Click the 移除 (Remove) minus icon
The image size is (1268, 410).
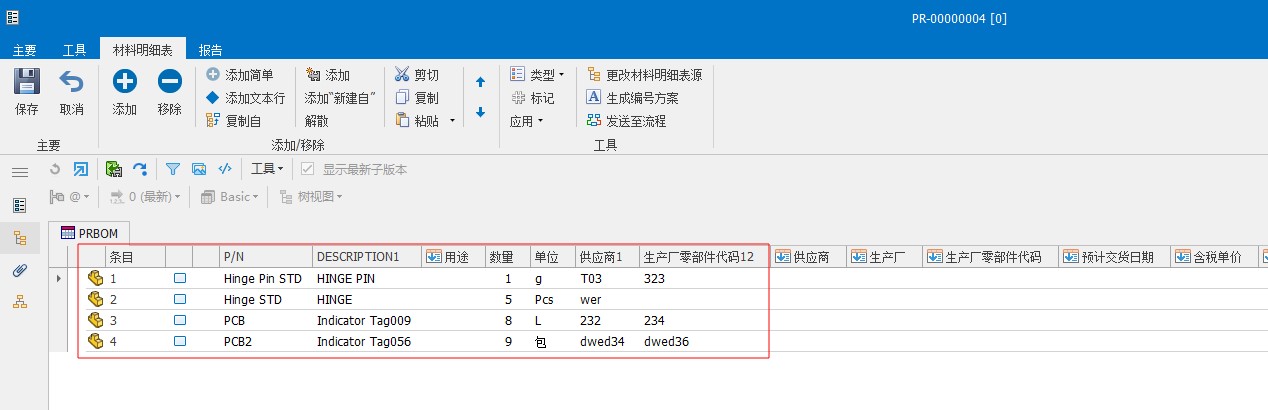click(x=169, y=82)
